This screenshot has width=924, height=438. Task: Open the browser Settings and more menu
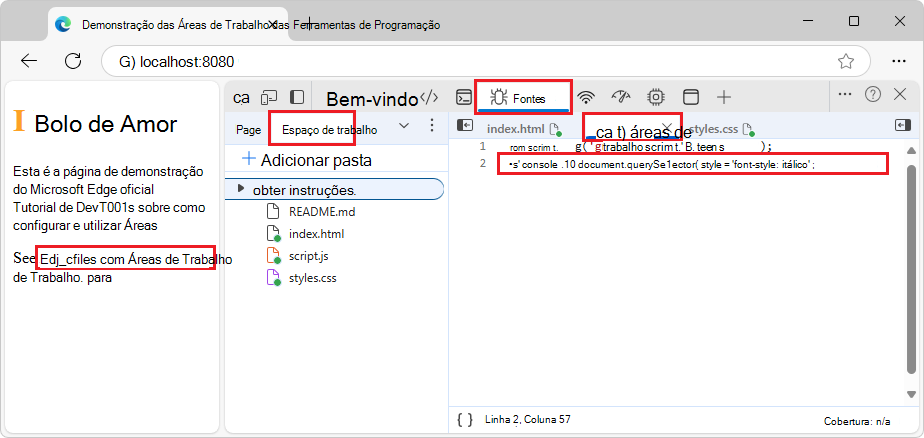tap(898, 61)
